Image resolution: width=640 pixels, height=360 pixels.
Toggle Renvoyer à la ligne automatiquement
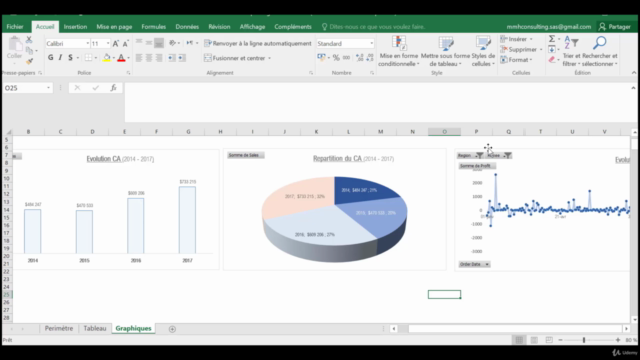[x=258, y=43]
